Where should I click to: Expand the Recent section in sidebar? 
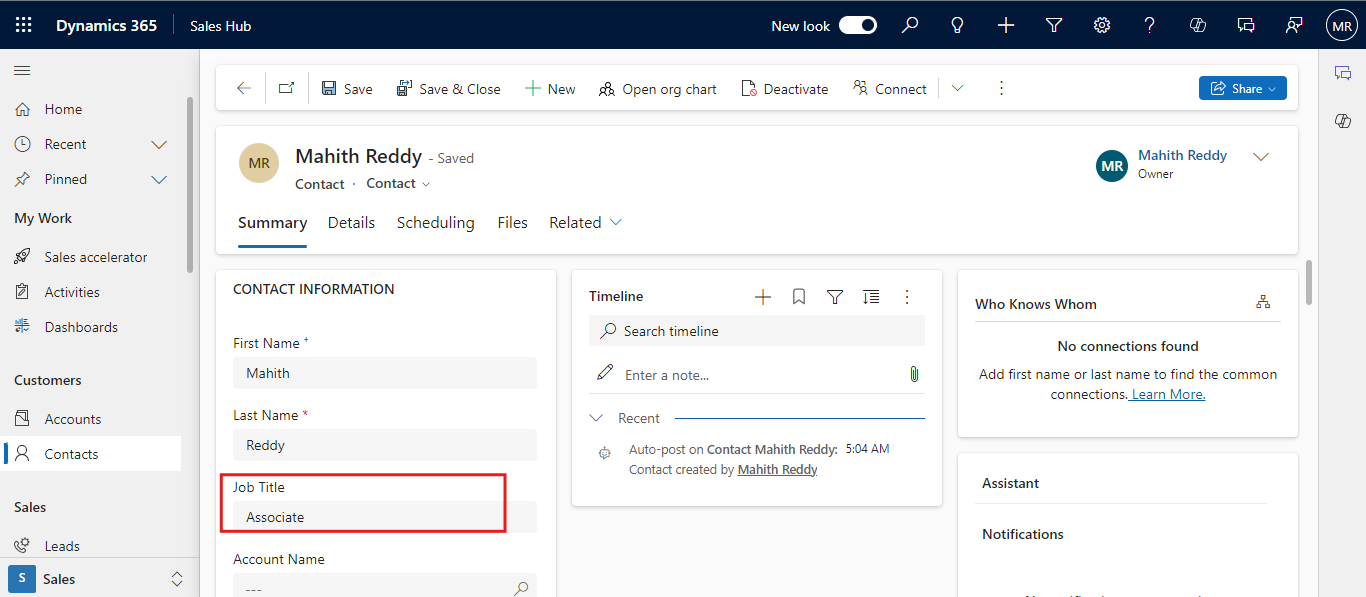pyautogui.click(x=158, y=145)
